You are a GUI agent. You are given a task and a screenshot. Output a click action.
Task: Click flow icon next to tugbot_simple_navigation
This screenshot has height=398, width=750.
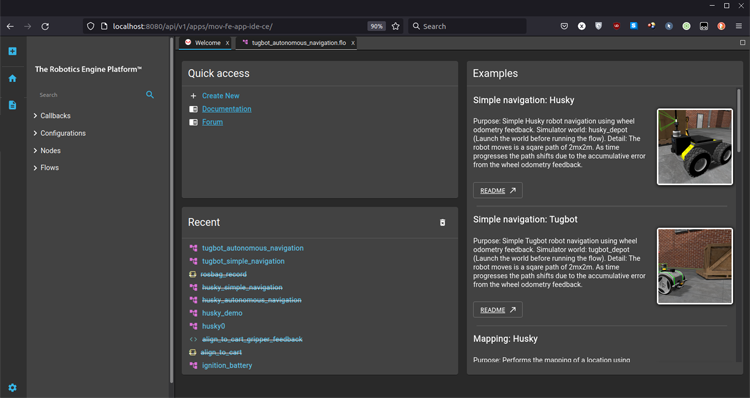(x=193, y=261)
